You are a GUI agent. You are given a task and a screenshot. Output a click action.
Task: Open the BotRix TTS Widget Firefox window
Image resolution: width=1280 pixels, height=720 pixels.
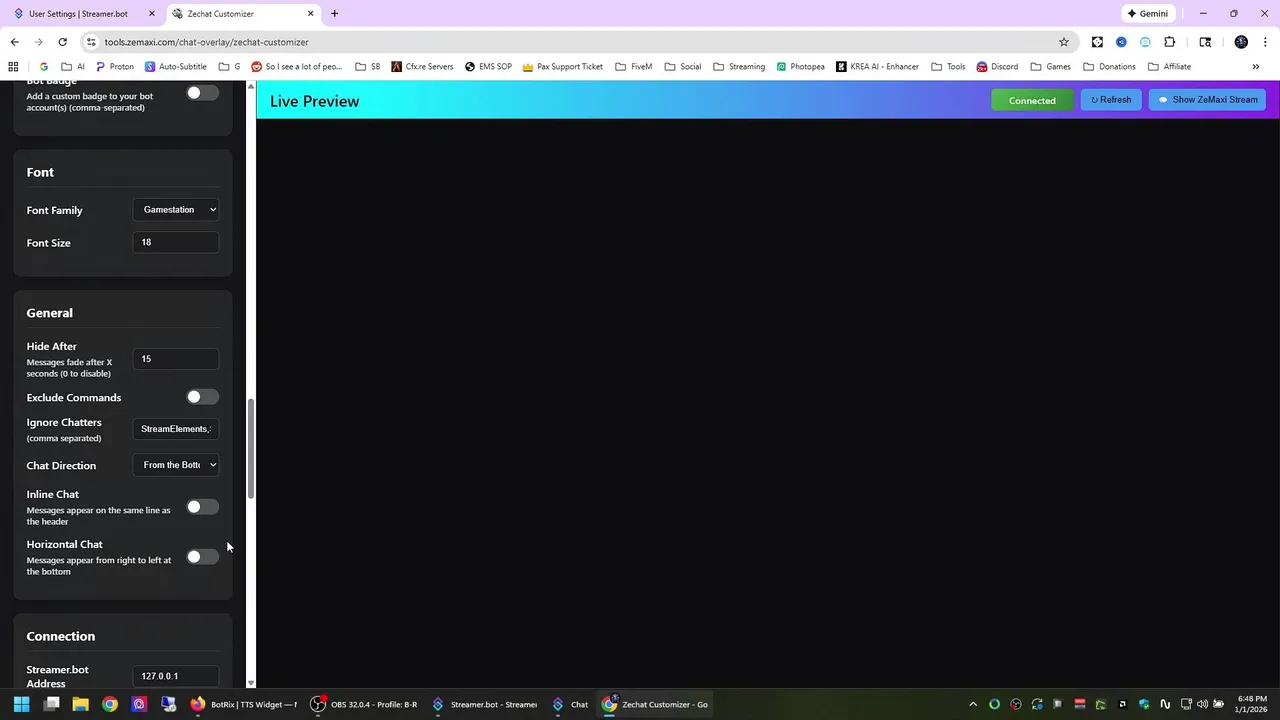[243, 704]
